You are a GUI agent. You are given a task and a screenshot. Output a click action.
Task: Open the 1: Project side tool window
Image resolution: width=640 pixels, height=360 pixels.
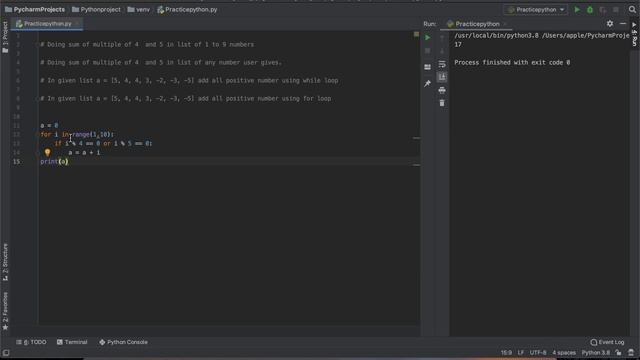click(x=5, y=37)
